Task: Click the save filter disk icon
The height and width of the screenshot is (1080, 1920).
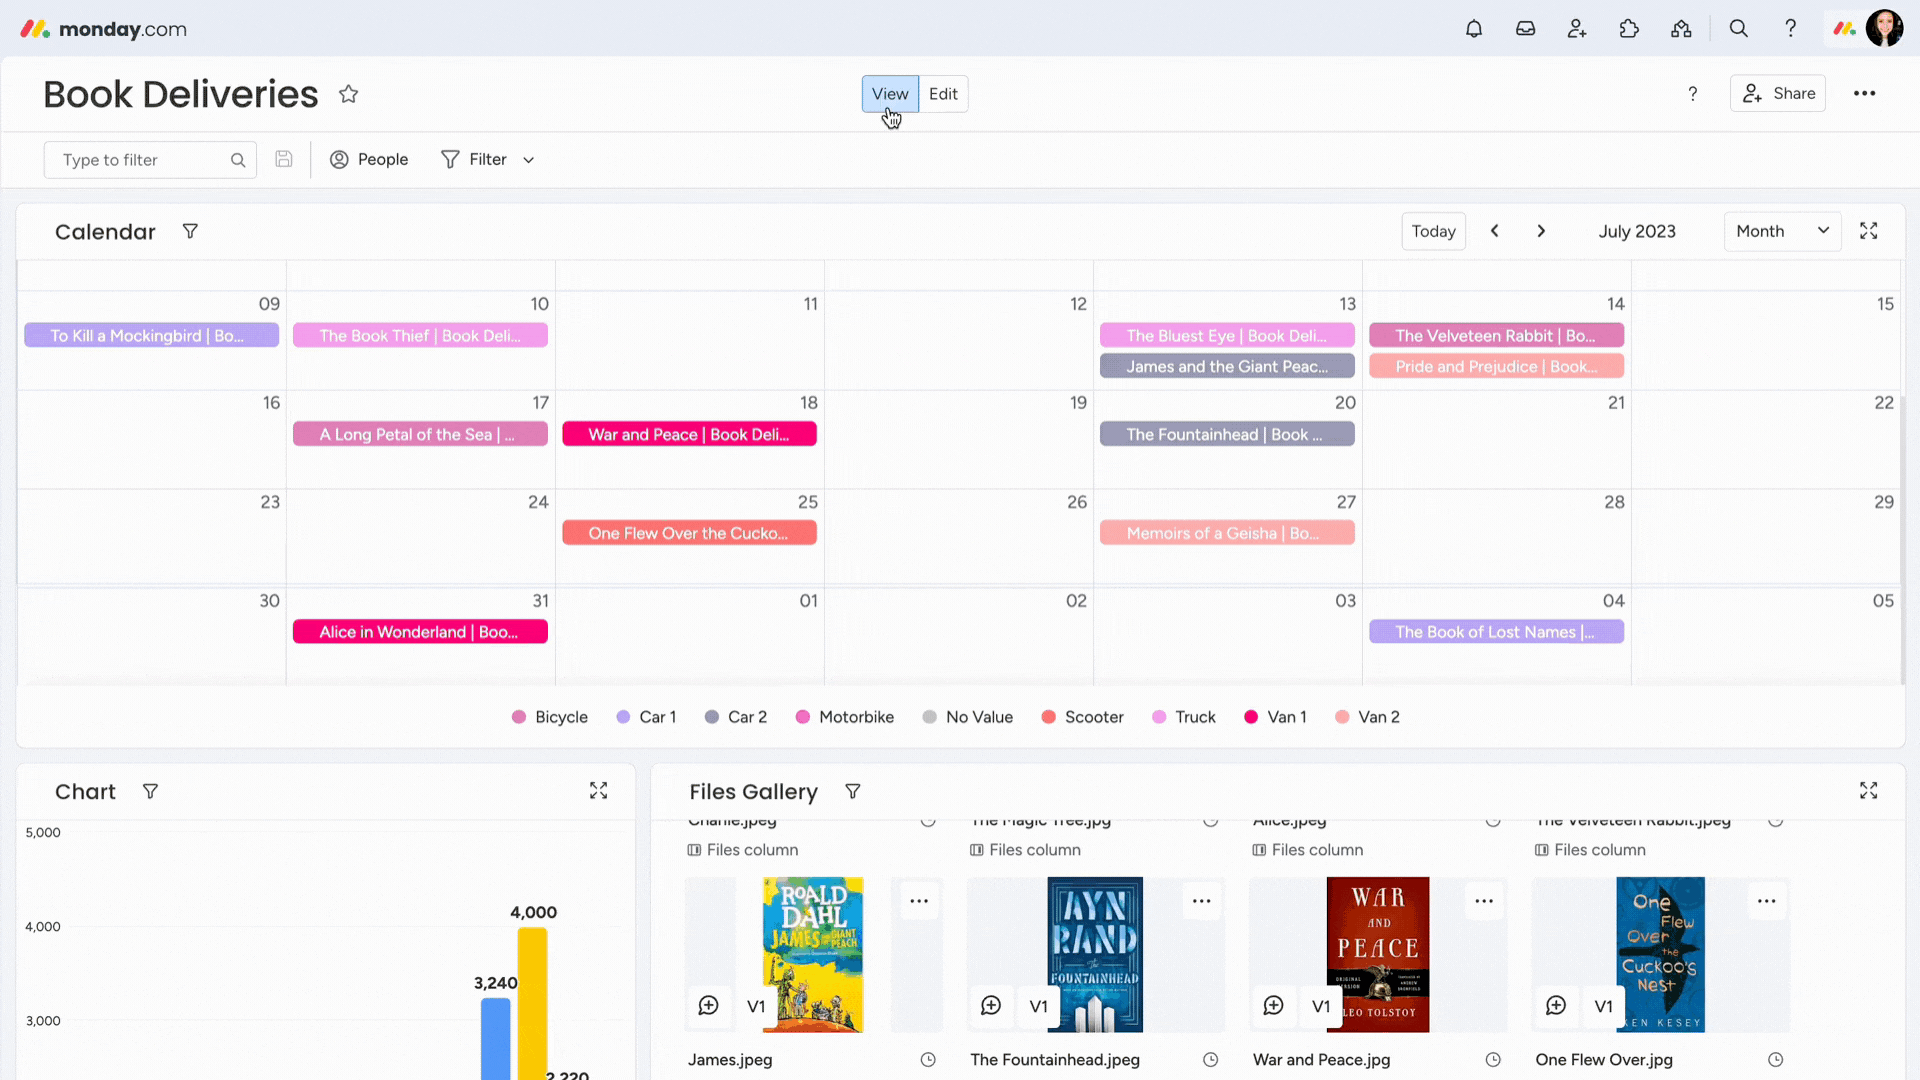Action: coord(284,159)
